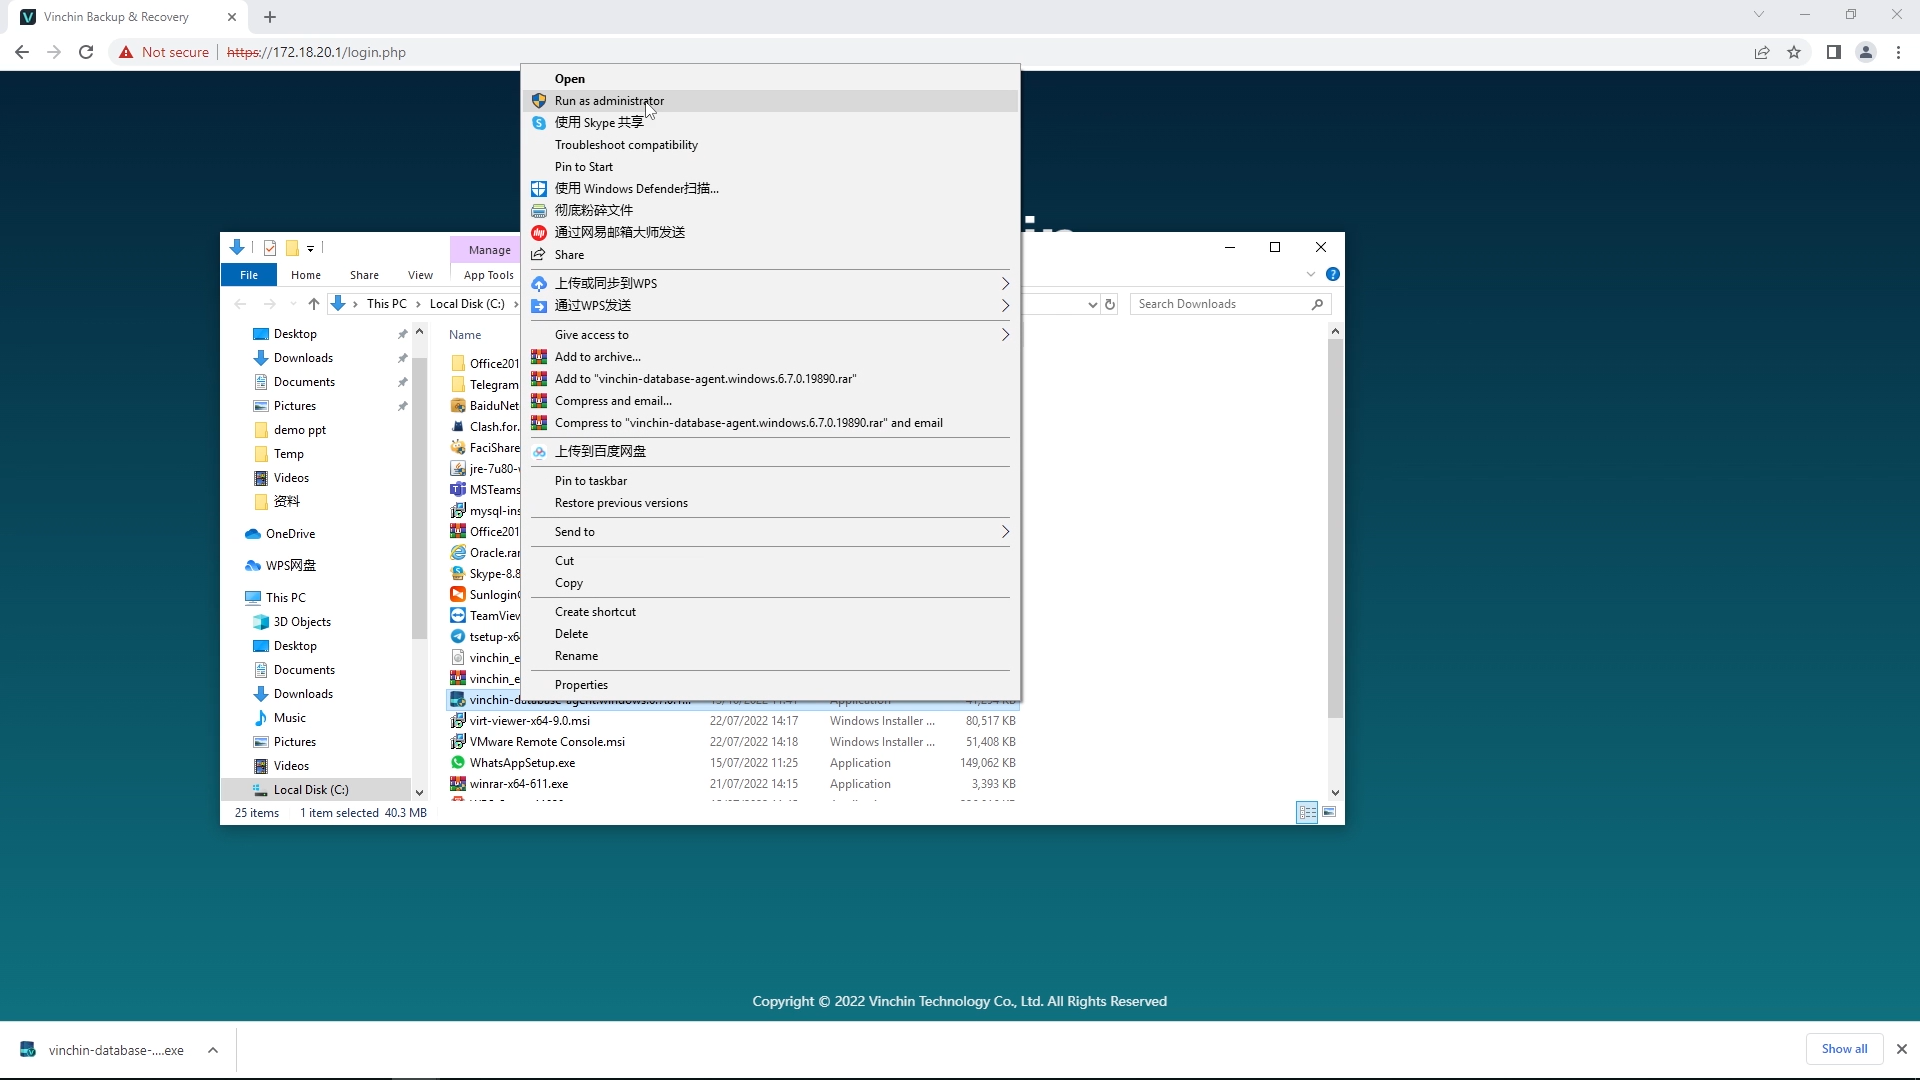Image resolution: width=1920 pixels, height=1080 pixels.
Task: Click Delete in context menu
Action: 770,634
